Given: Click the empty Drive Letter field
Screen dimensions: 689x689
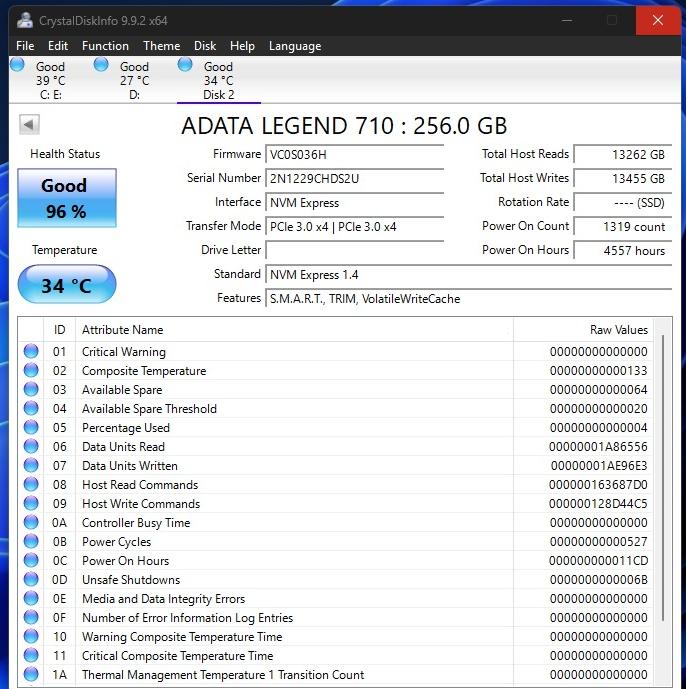Looking at the screenshot, I should 354,250.
